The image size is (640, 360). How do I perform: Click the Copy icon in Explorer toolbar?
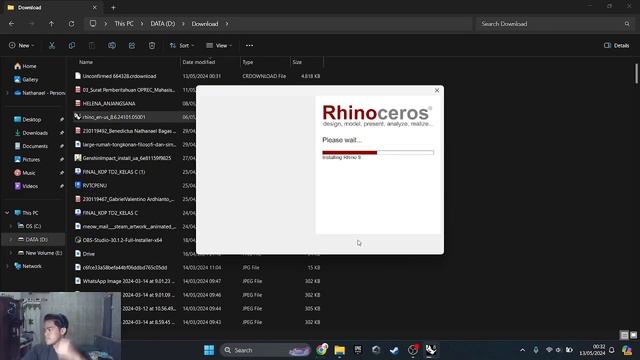[x=72, y=46]
